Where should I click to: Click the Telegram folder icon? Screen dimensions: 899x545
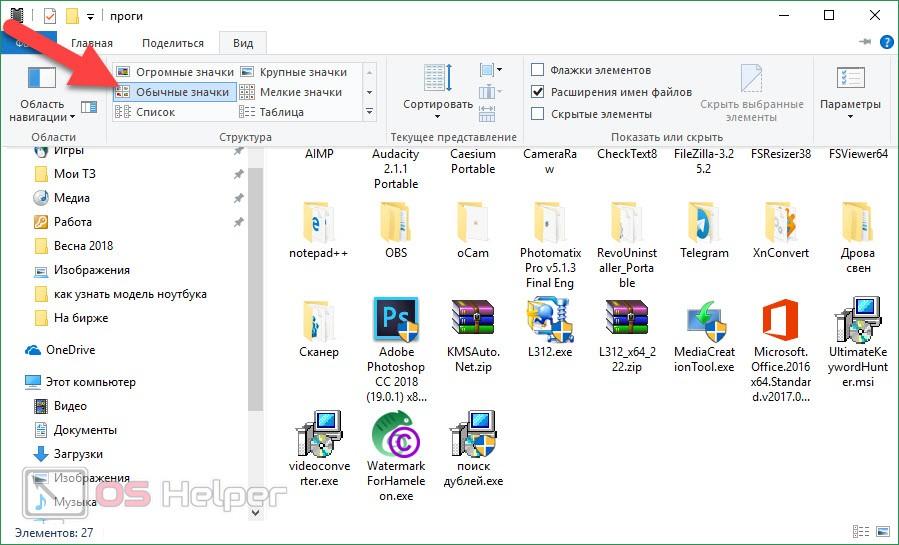point(704,222)
